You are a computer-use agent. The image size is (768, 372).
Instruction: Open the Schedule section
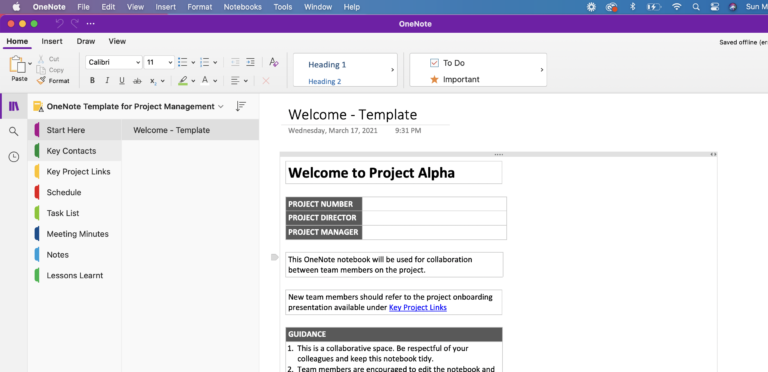click(x=74, y=192)
